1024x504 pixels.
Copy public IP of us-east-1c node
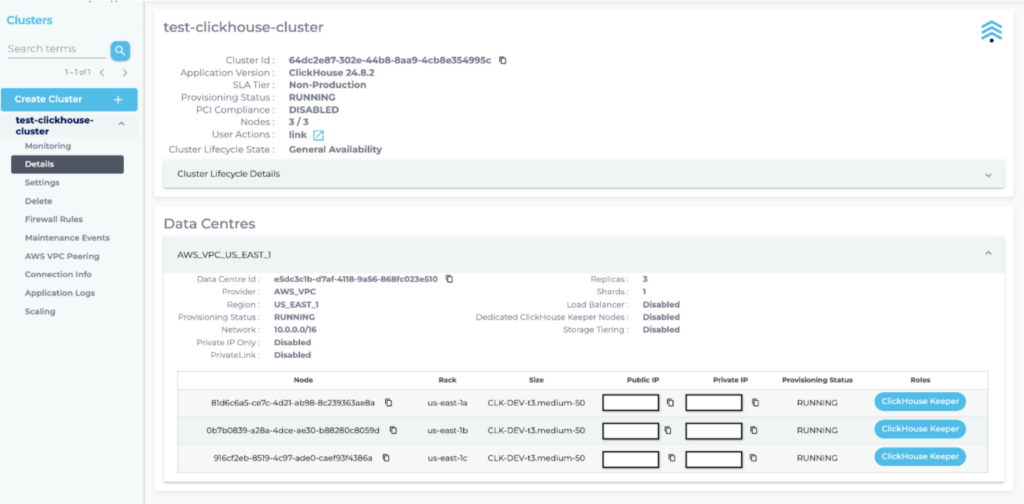click(671, 458)
